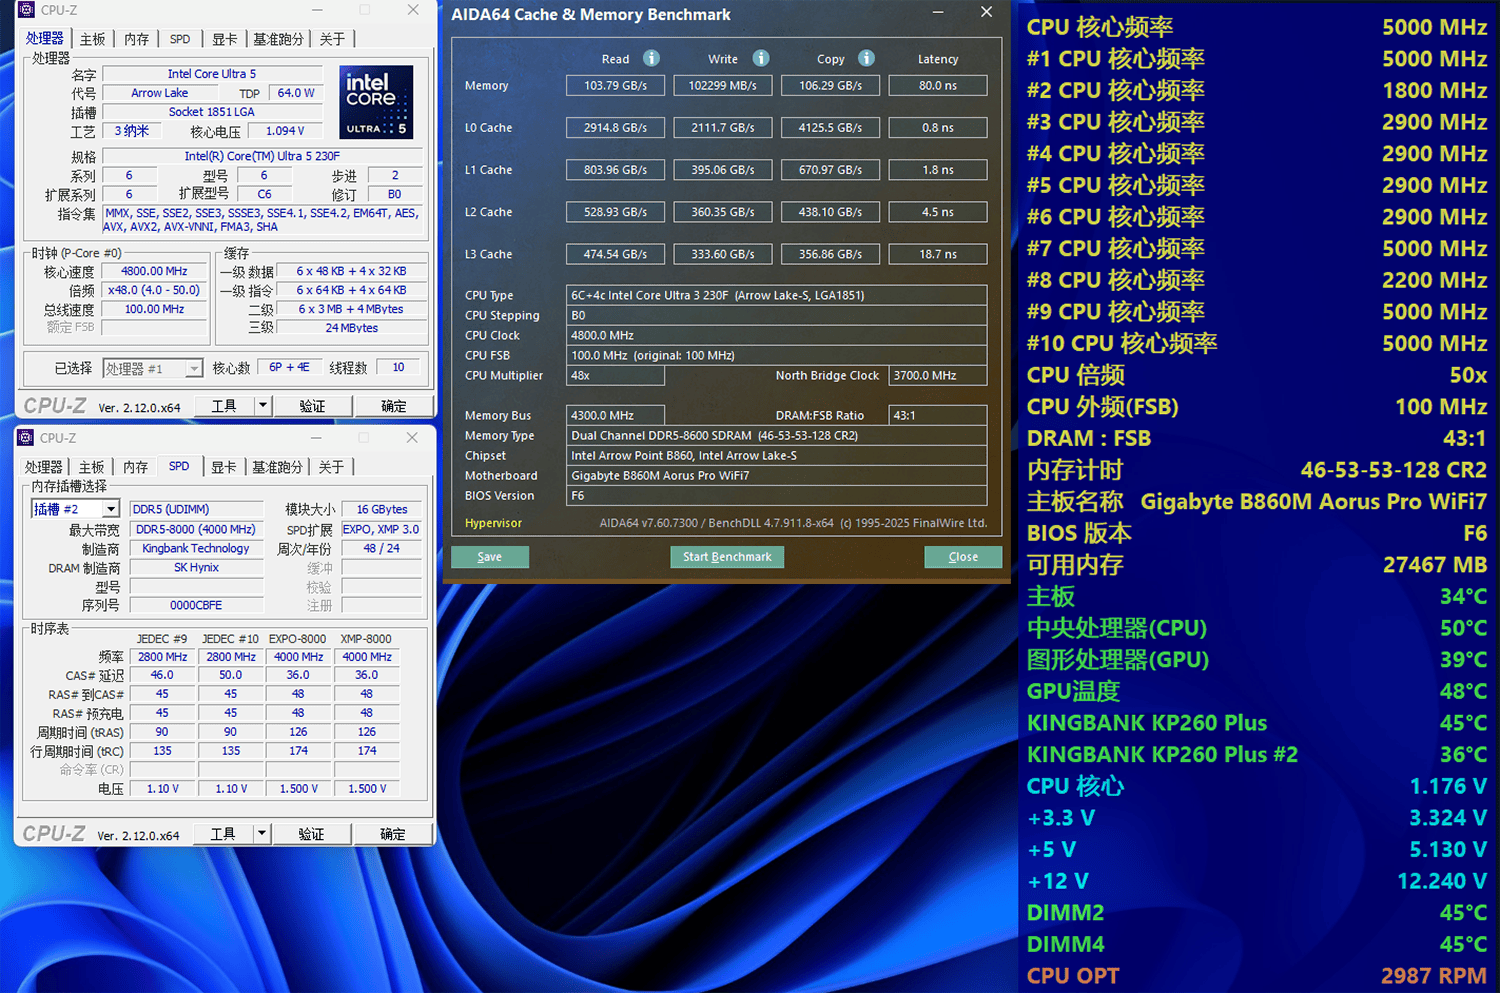Screen dimensions: 1500x993
Task: Click L3 Cache Read value 474.54 GB/s
Action: [x=616, y=254]
